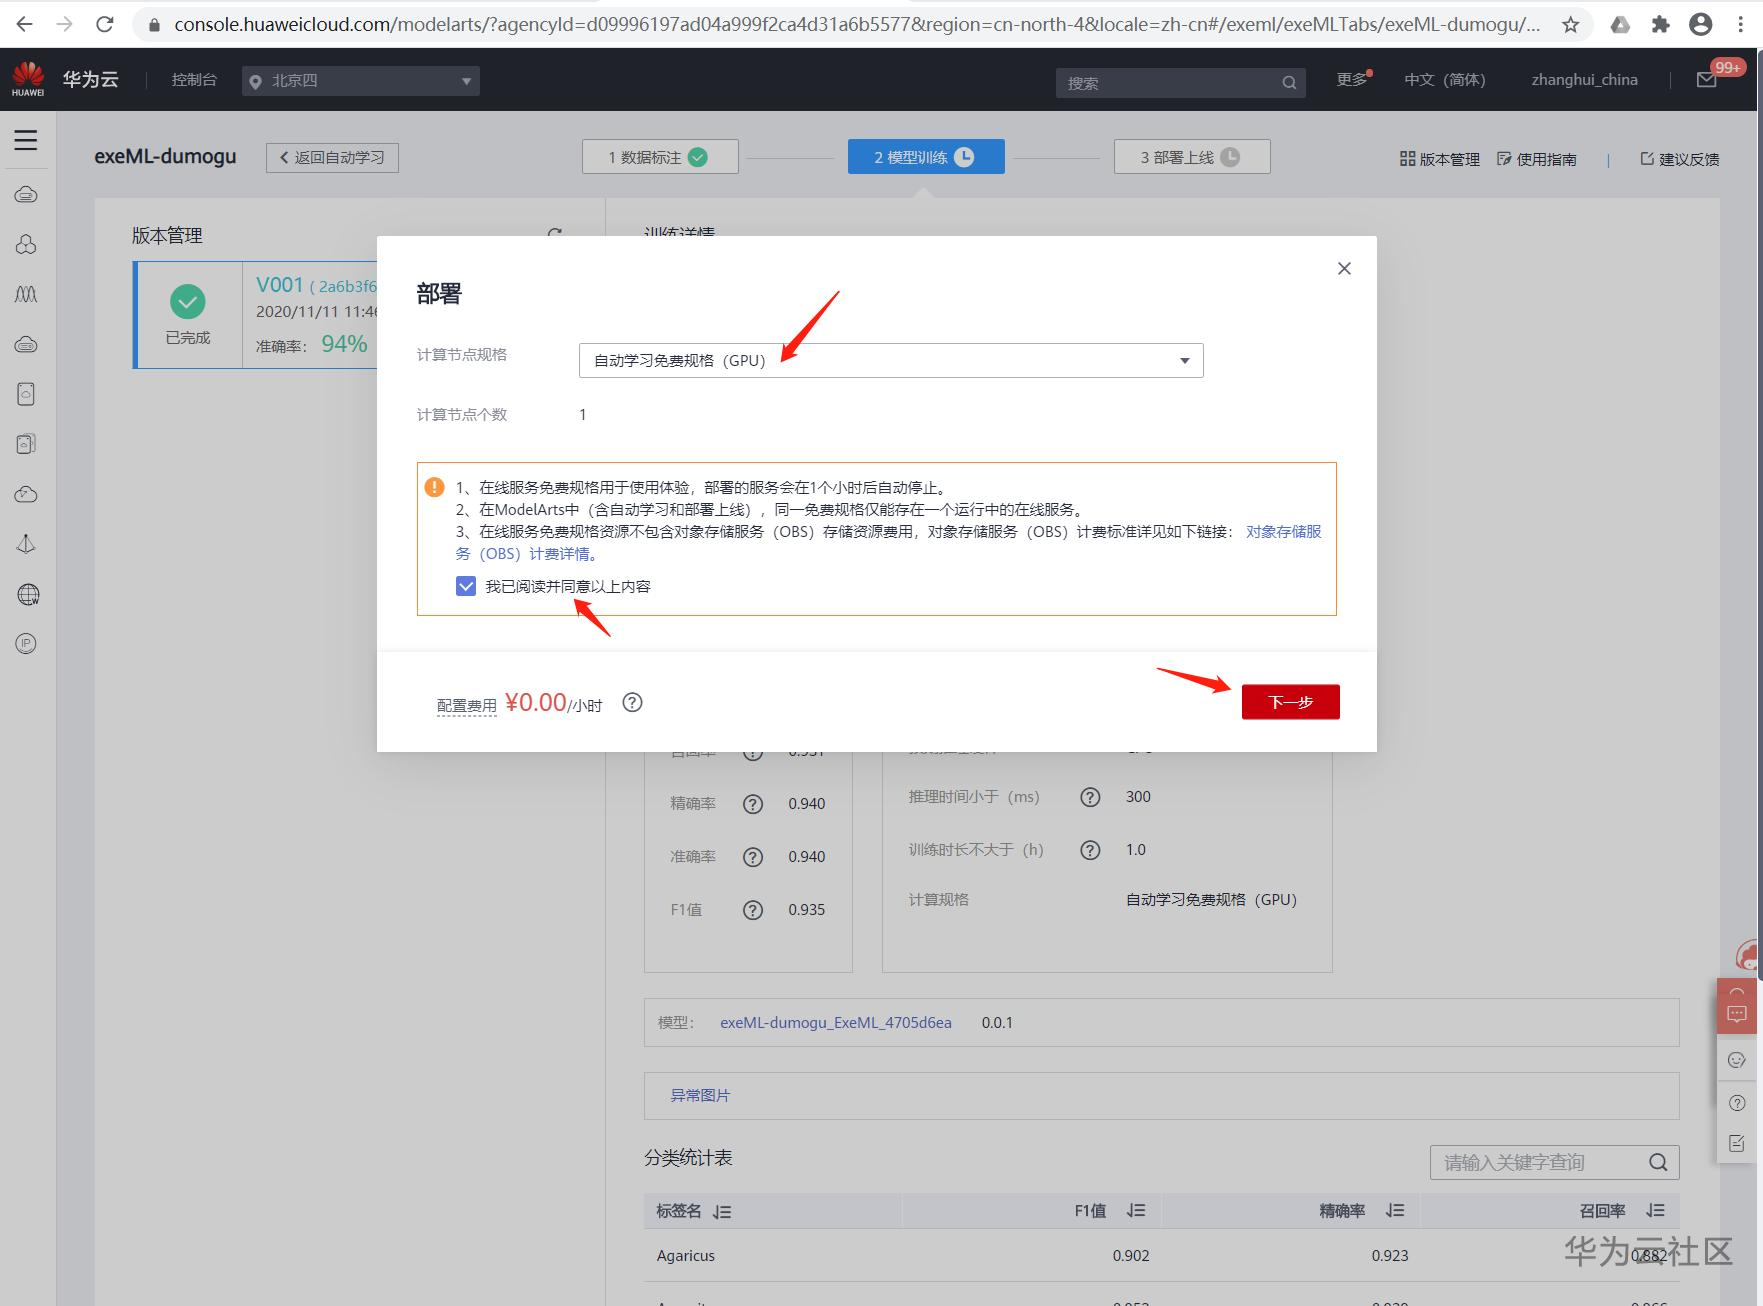Select the V001 version card
The height and width of the screenshot is (1306, 1763).
pos(255,315)
